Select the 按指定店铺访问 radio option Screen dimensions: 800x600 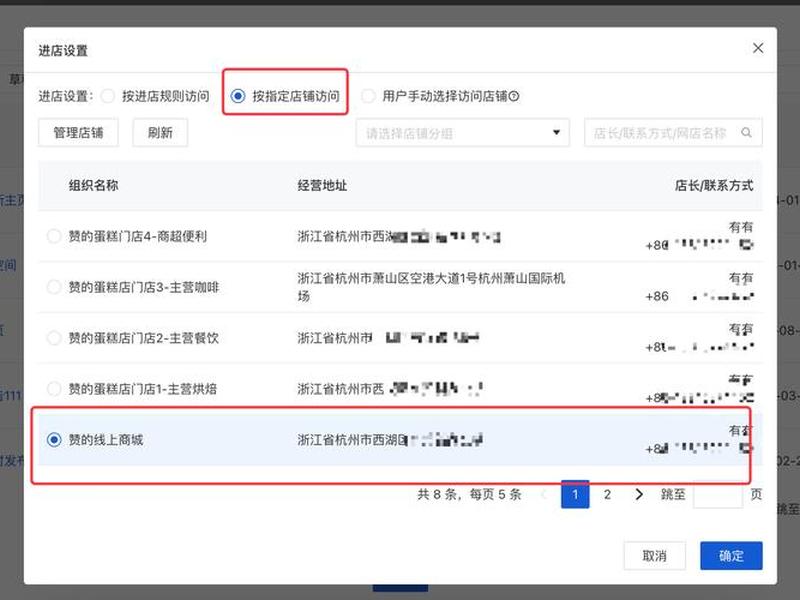pyautogui.click(x=238, y=96)
